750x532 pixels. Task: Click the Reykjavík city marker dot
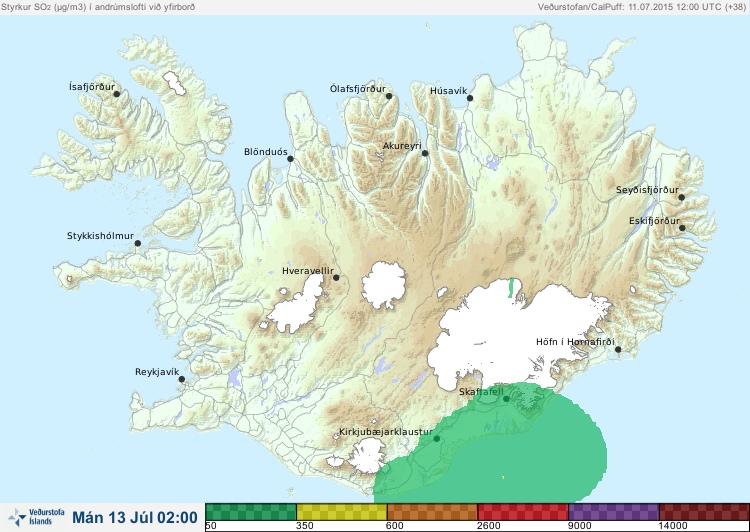coord(182,379)
